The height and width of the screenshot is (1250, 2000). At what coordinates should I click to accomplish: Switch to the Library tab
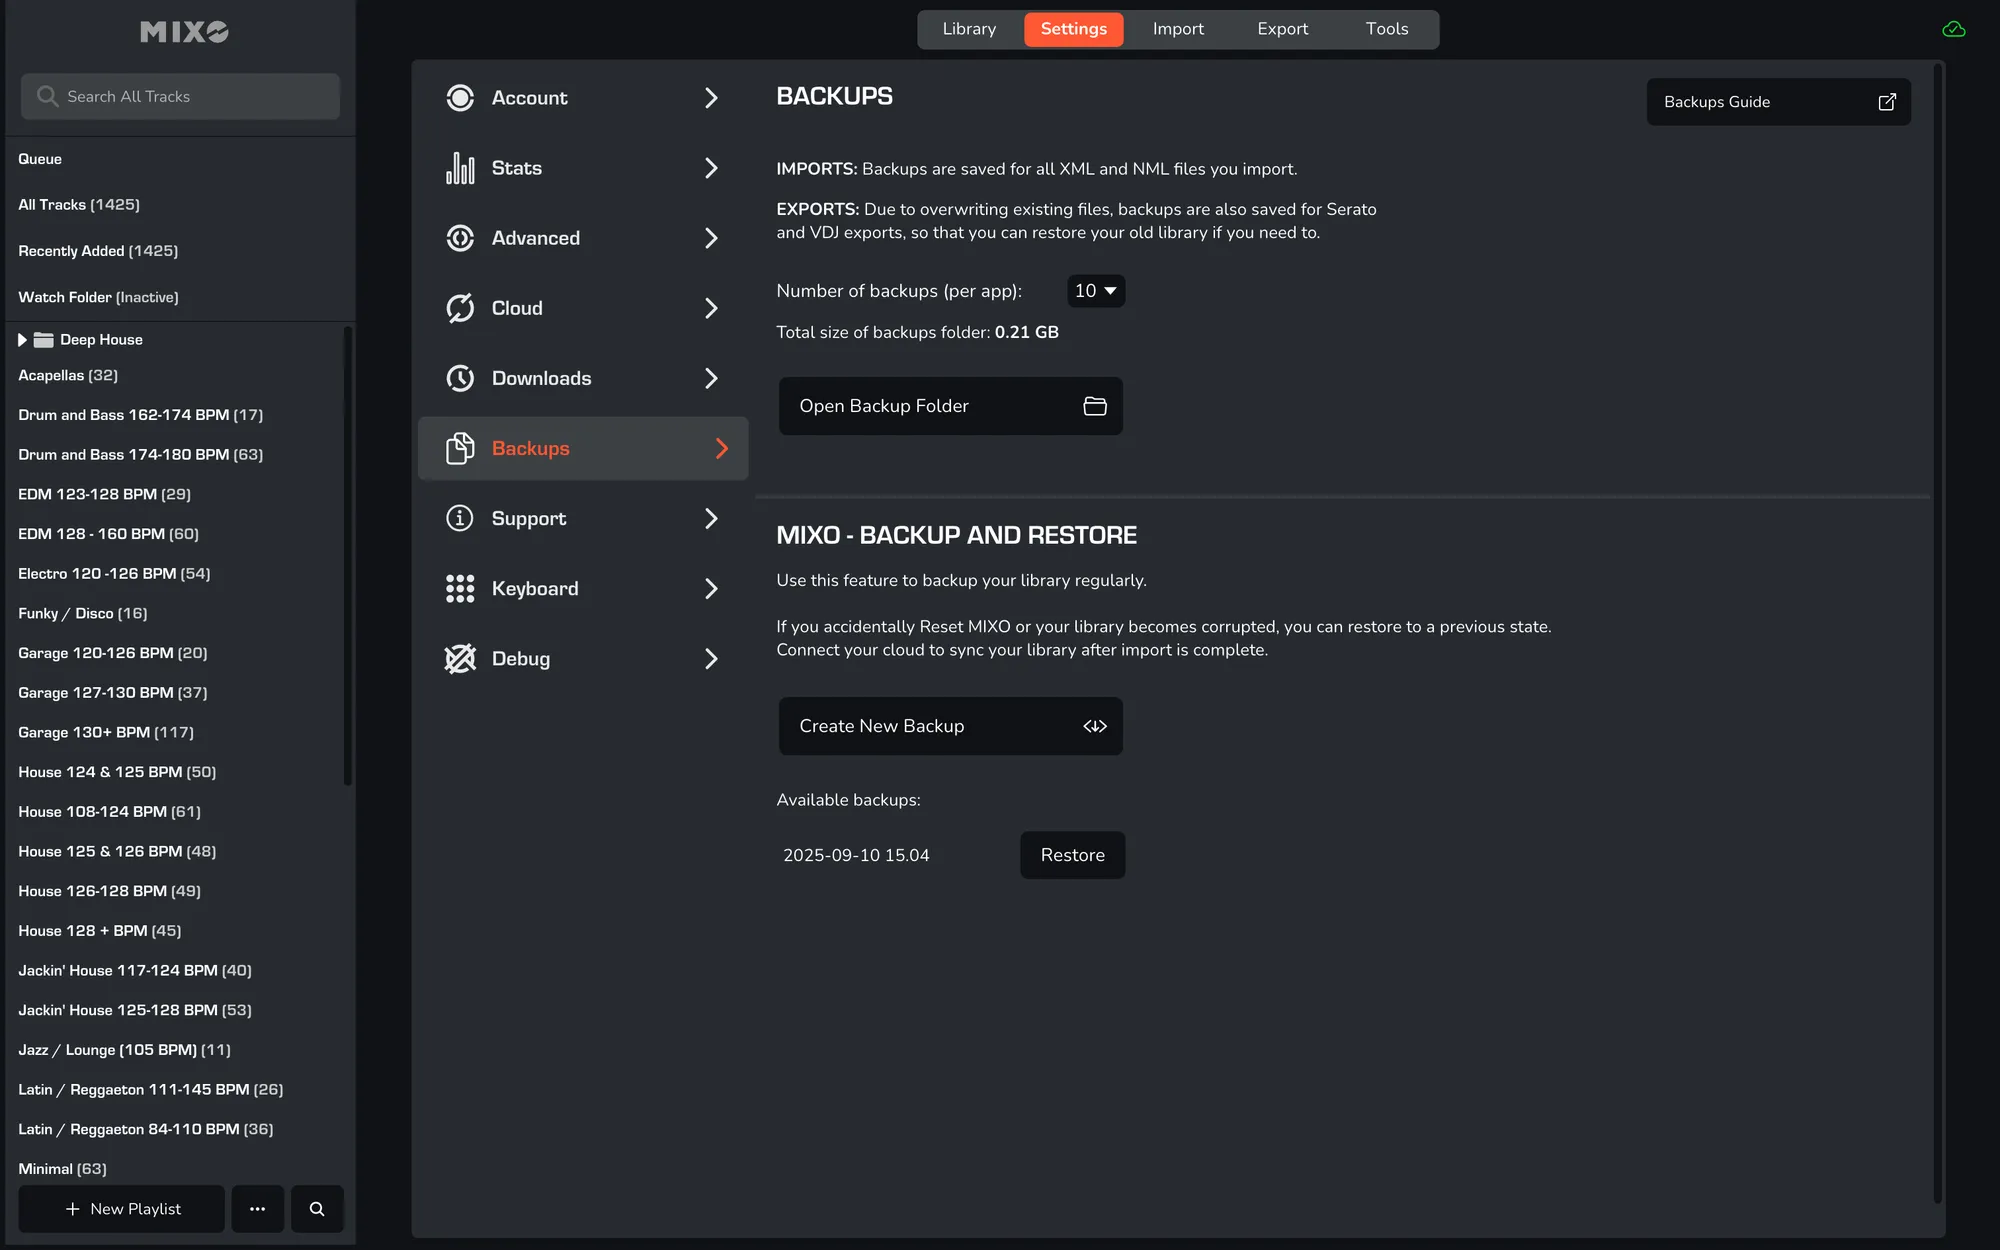coord(969,29)
